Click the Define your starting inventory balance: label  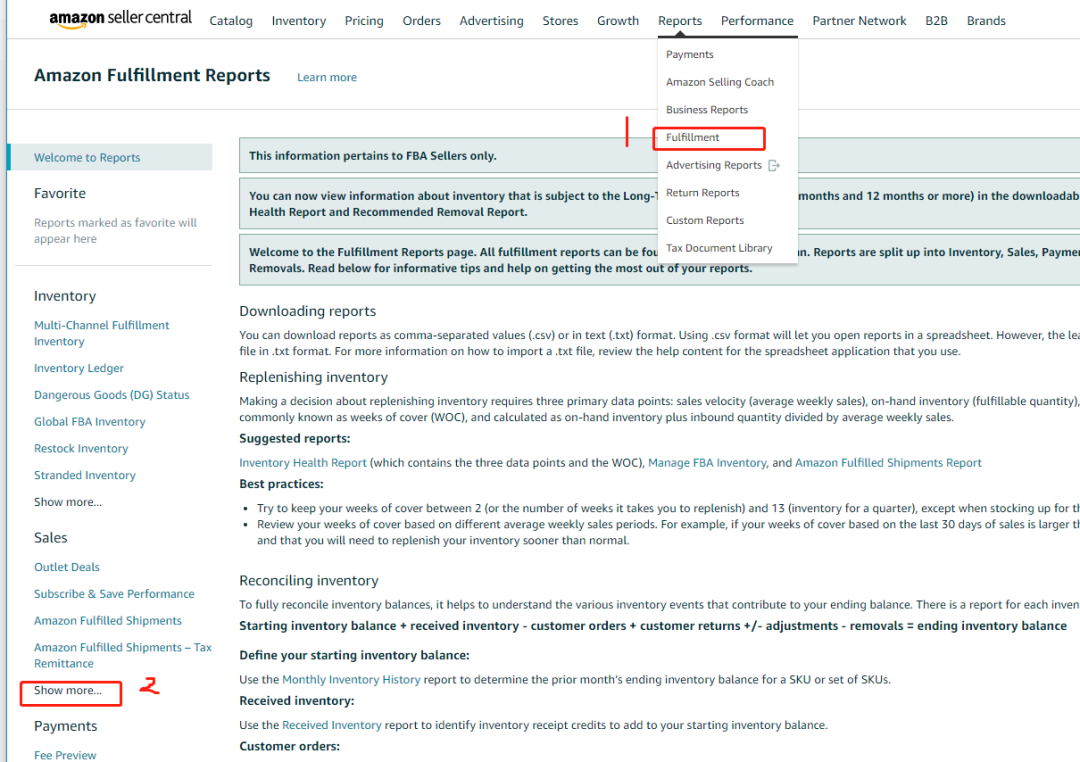pos(354,655)
